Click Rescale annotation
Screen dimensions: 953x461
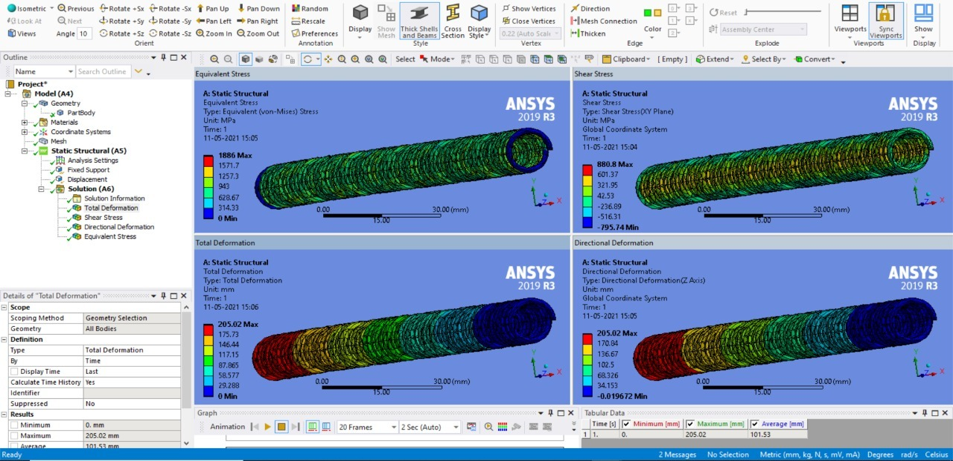pyautogui.click(x=310, y=21)
